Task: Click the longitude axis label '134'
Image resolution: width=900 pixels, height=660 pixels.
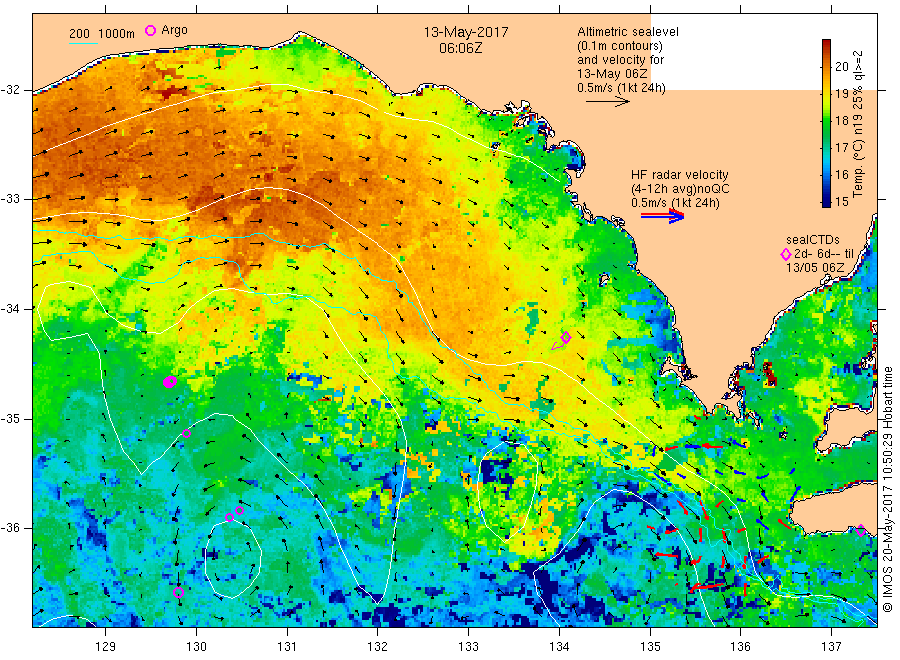Action: tap(559, 647)
